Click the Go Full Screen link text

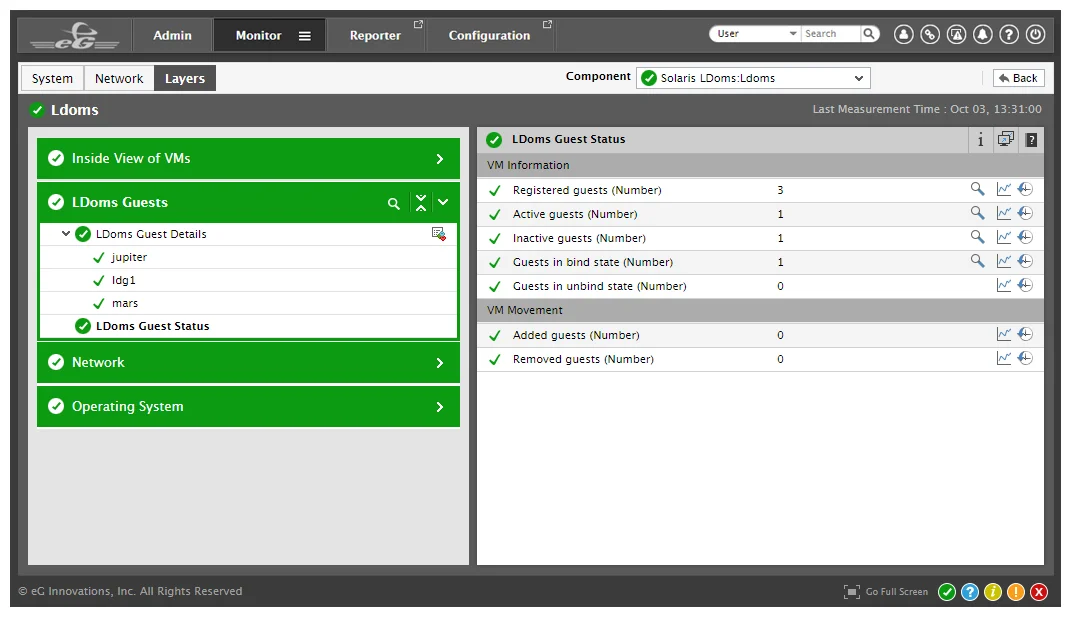pyautogui.click(x=897, y=592)
